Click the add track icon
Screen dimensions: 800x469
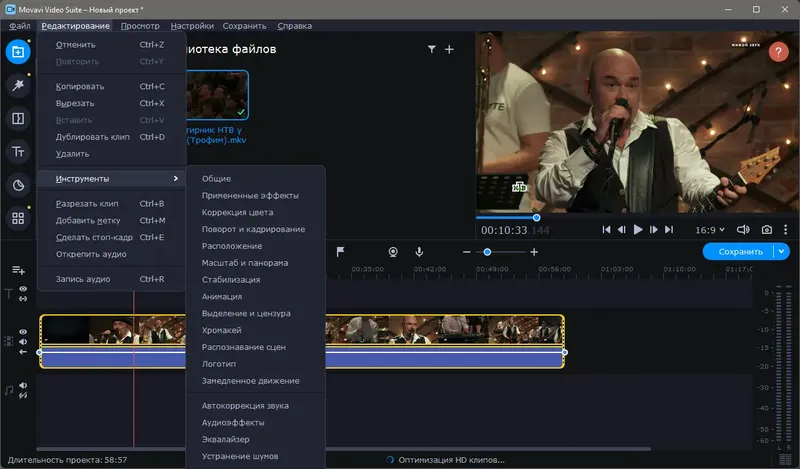tap(18, 270)
